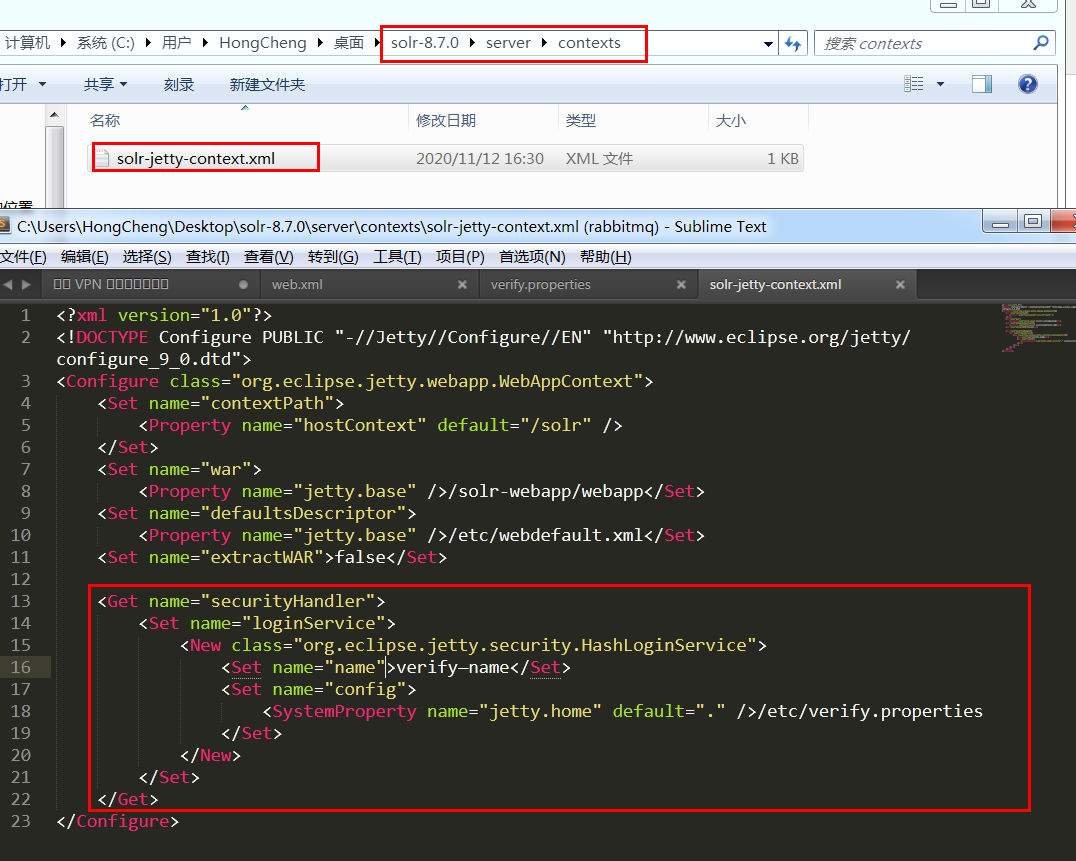Sort files by the 大小 column header

click(731, 121)
